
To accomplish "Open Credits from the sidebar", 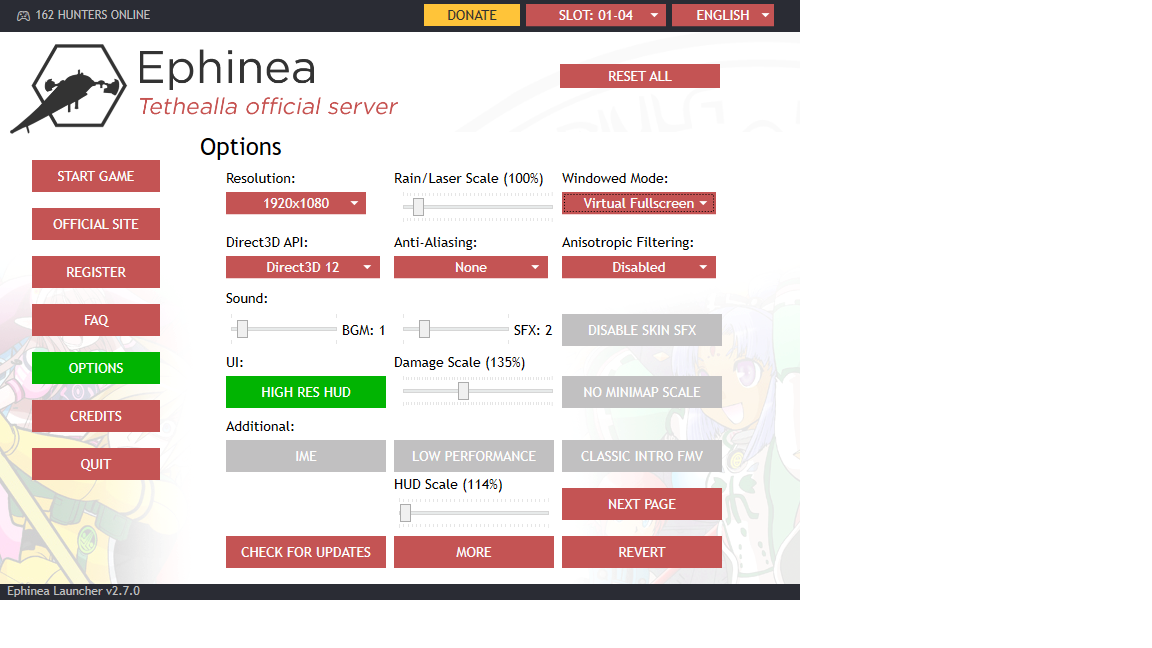I will click(96, 416).
